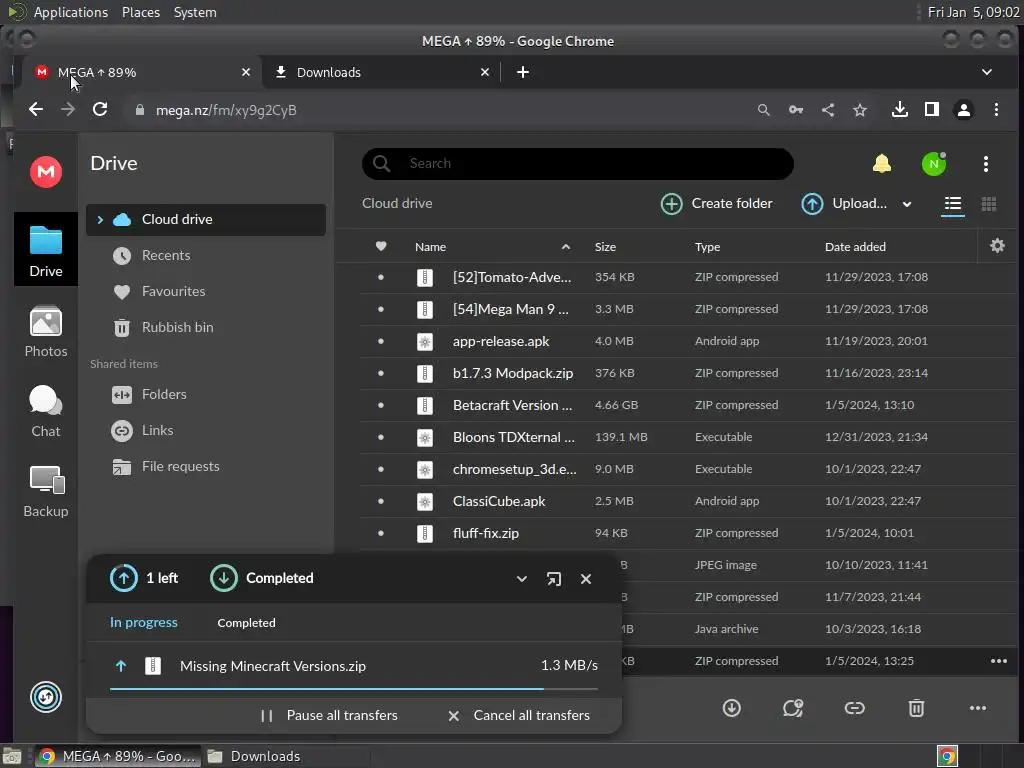Go back in Chrome

[36, 110]
